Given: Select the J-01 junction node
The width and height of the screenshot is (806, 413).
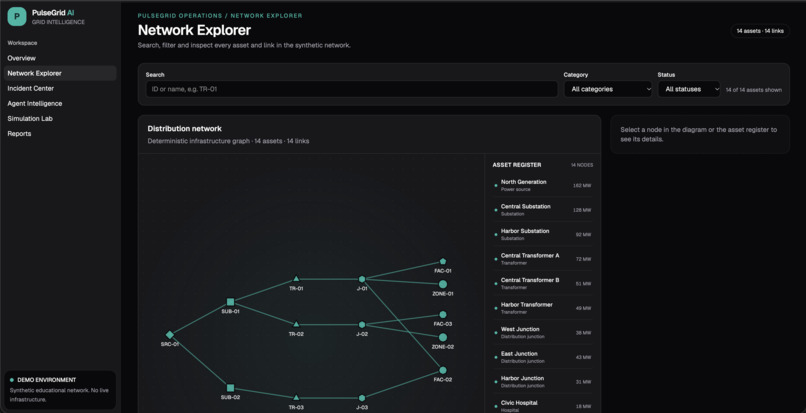Looking at the screenshot, I should (x=362, y=279).
